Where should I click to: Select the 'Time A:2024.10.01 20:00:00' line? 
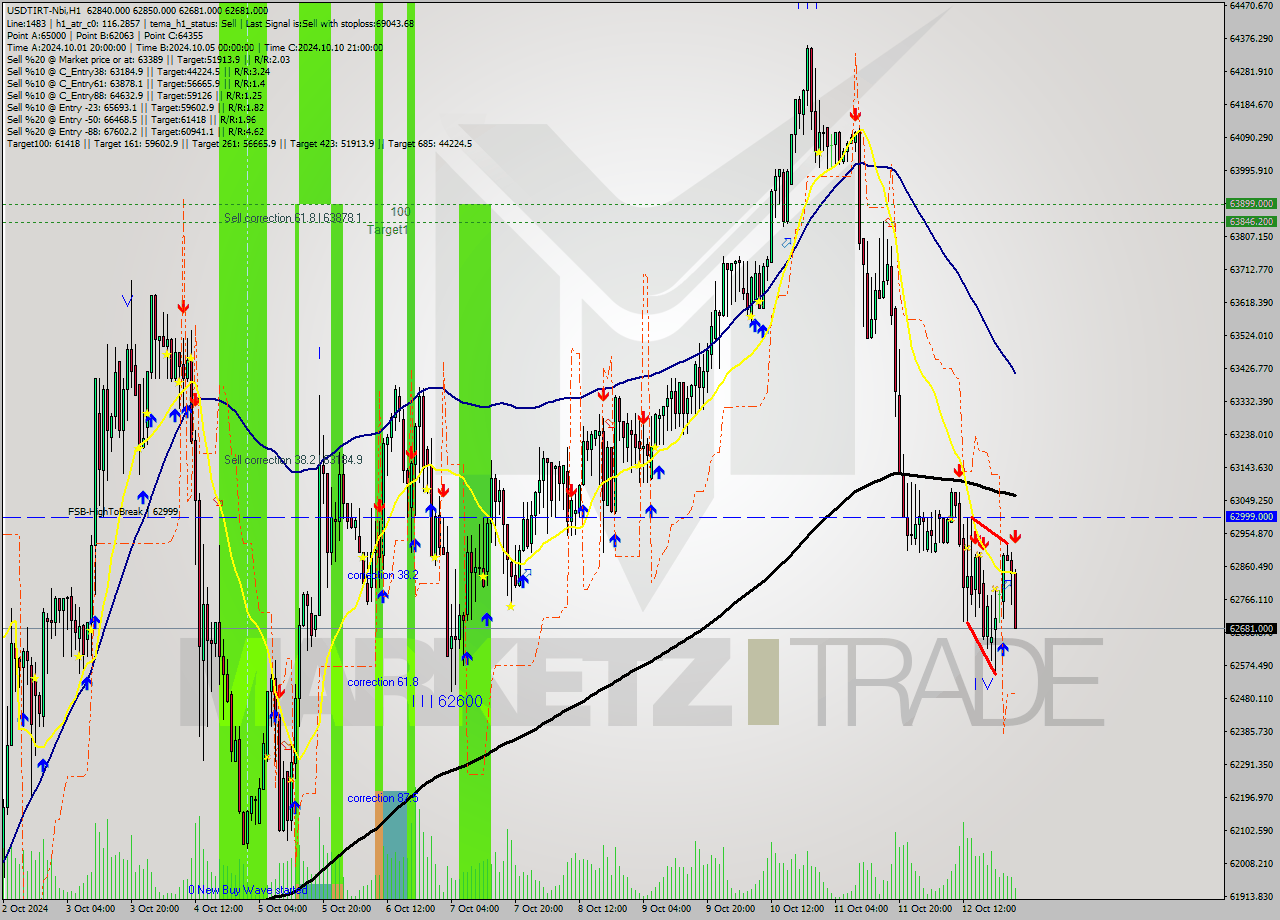[195, 47]
